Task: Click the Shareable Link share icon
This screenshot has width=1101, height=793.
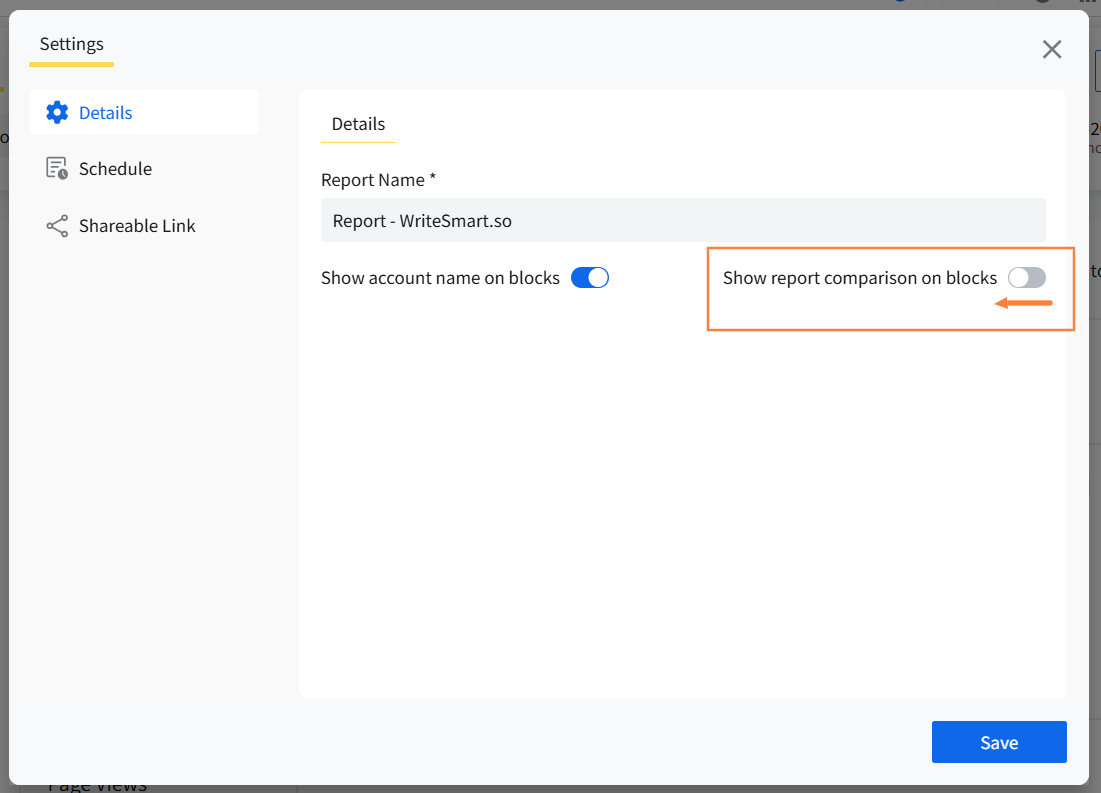Action: click(x=57, y=226)
